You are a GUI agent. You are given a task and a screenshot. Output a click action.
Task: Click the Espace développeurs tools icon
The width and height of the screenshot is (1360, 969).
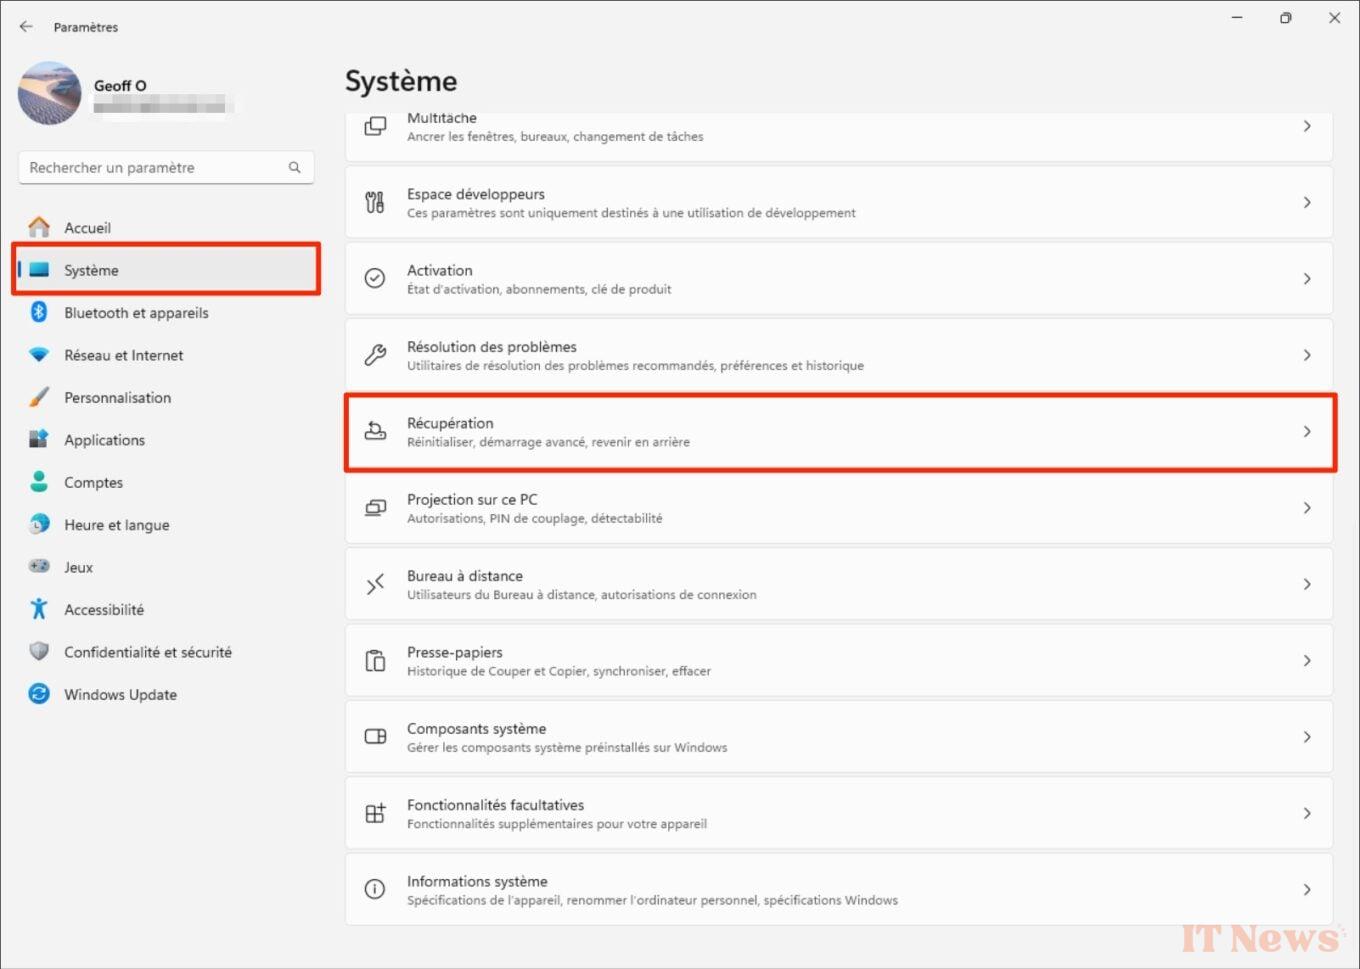375,202
